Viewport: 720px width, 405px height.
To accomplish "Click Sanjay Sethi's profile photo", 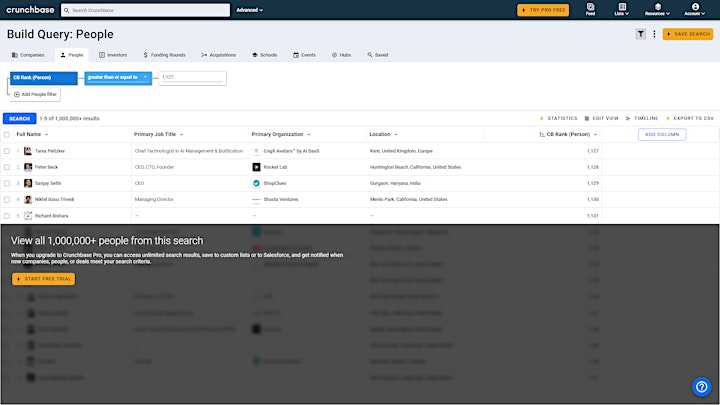I will coord(28,183).
